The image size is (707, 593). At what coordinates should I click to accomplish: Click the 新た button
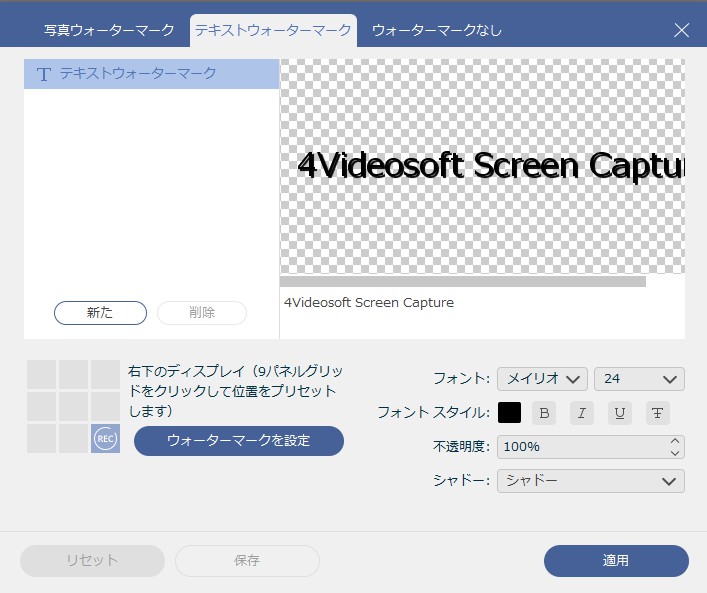coord(100,313)
